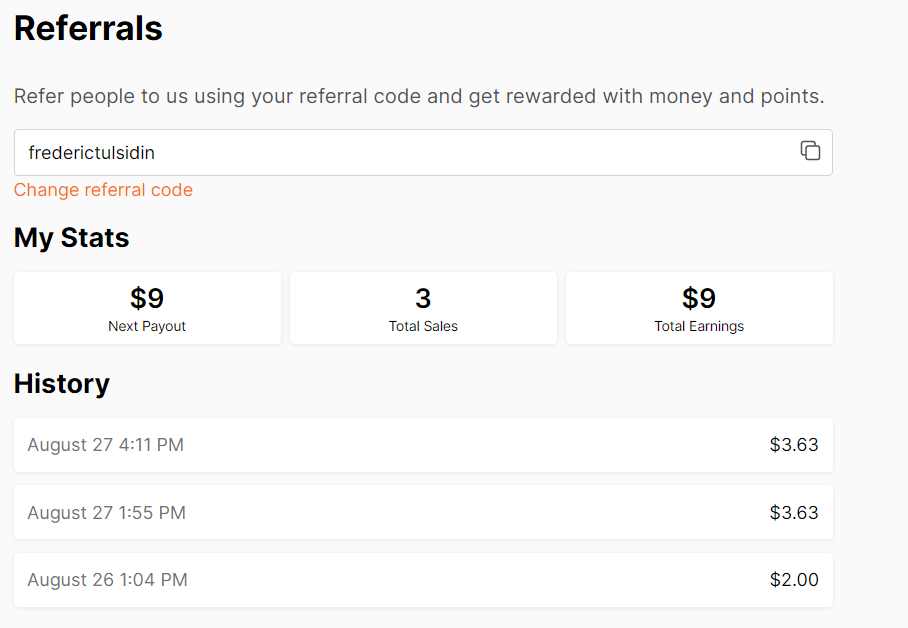Image resolution: width=908 pixels, height=628 pixels.
Task: Click the $2.00 earnings amount
Action: click(x=794, y=580)
